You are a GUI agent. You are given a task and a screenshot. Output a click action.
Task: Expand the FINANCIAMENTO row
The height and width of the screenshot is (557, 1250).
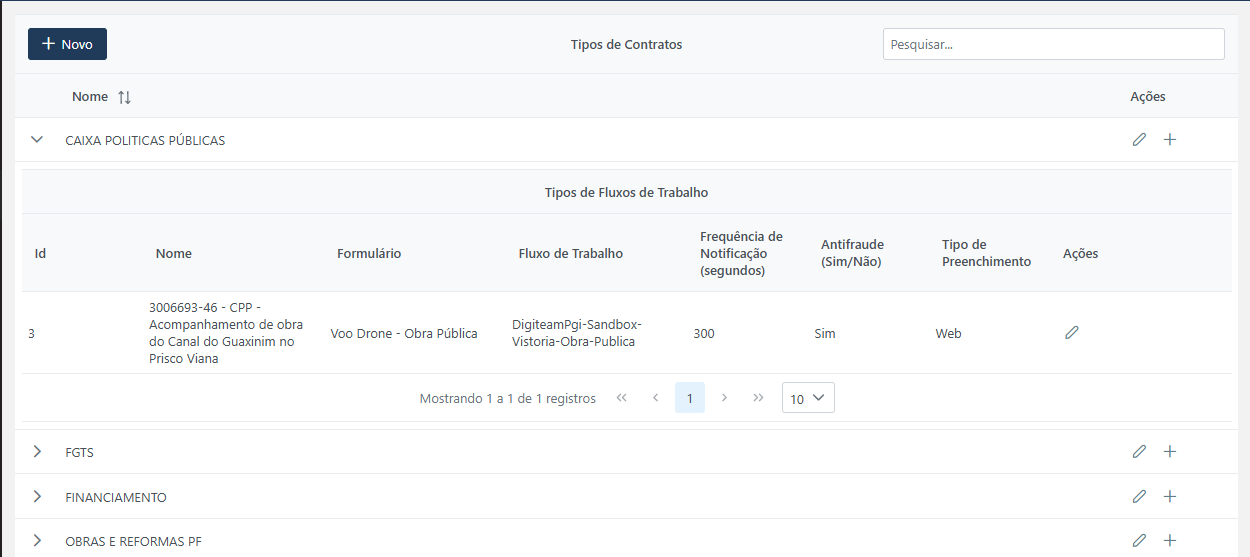coord(37,497)
